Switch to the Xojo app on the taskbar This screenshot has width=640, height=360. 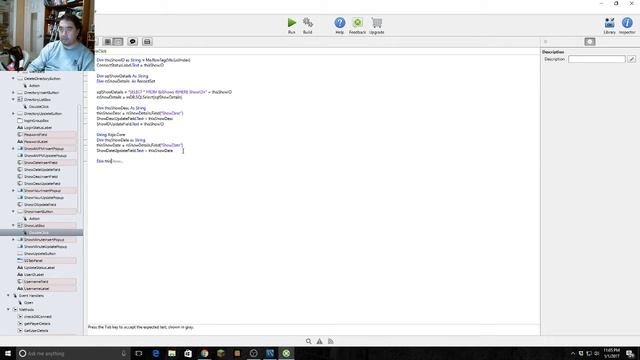pos(286,353)
